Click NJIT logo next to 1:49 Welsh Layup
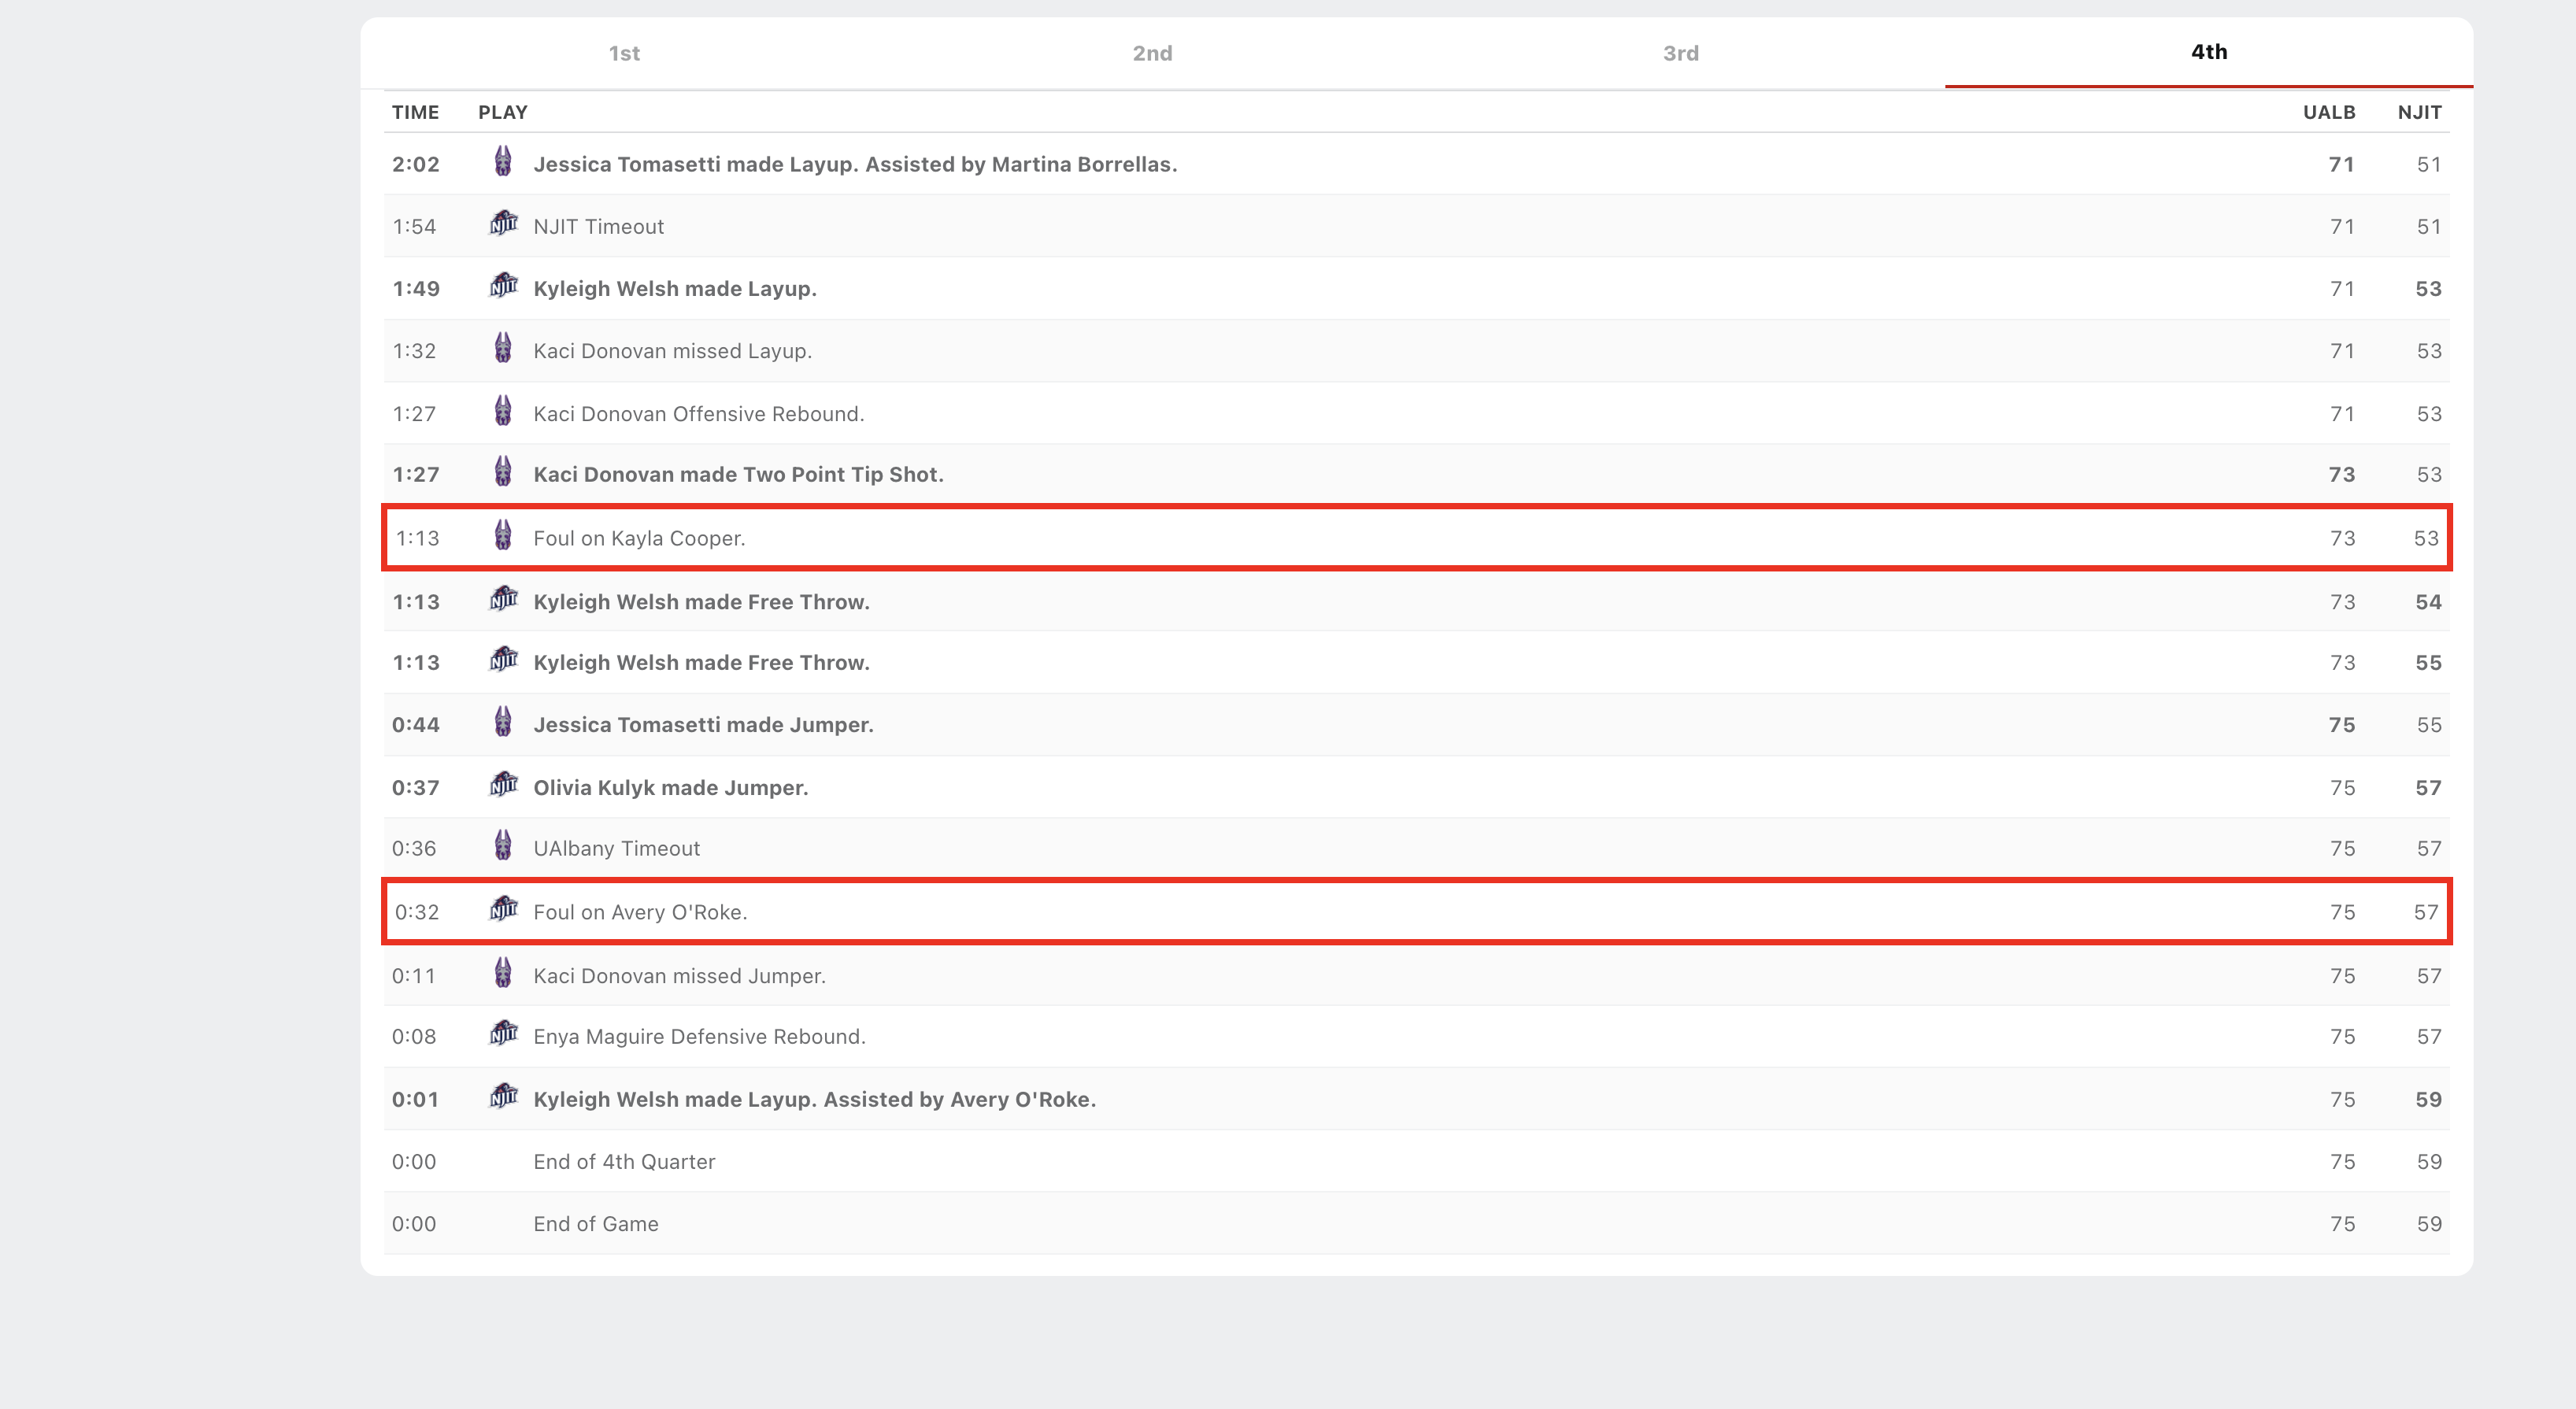Viewport: 2576px width, 1409px height. pyautogui.click(x=503, y=286)
